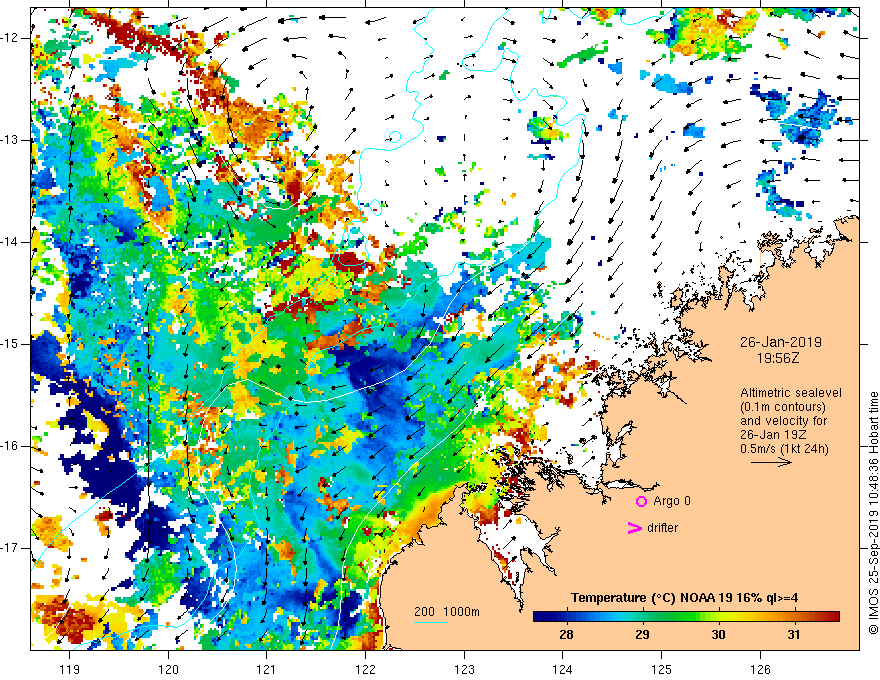Click the latitude label '-14'
The width and height of the screenshot is (880, 680).
click(x=10, y=242)
